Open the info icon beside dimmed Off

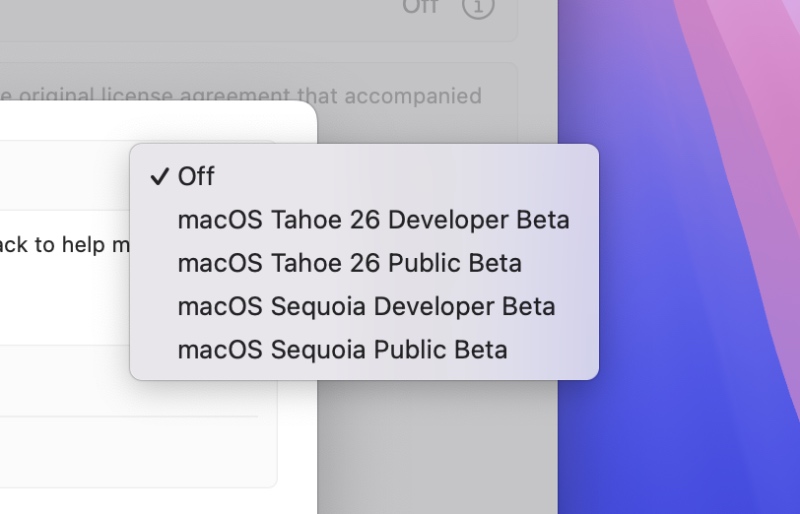tap(478, 8)
